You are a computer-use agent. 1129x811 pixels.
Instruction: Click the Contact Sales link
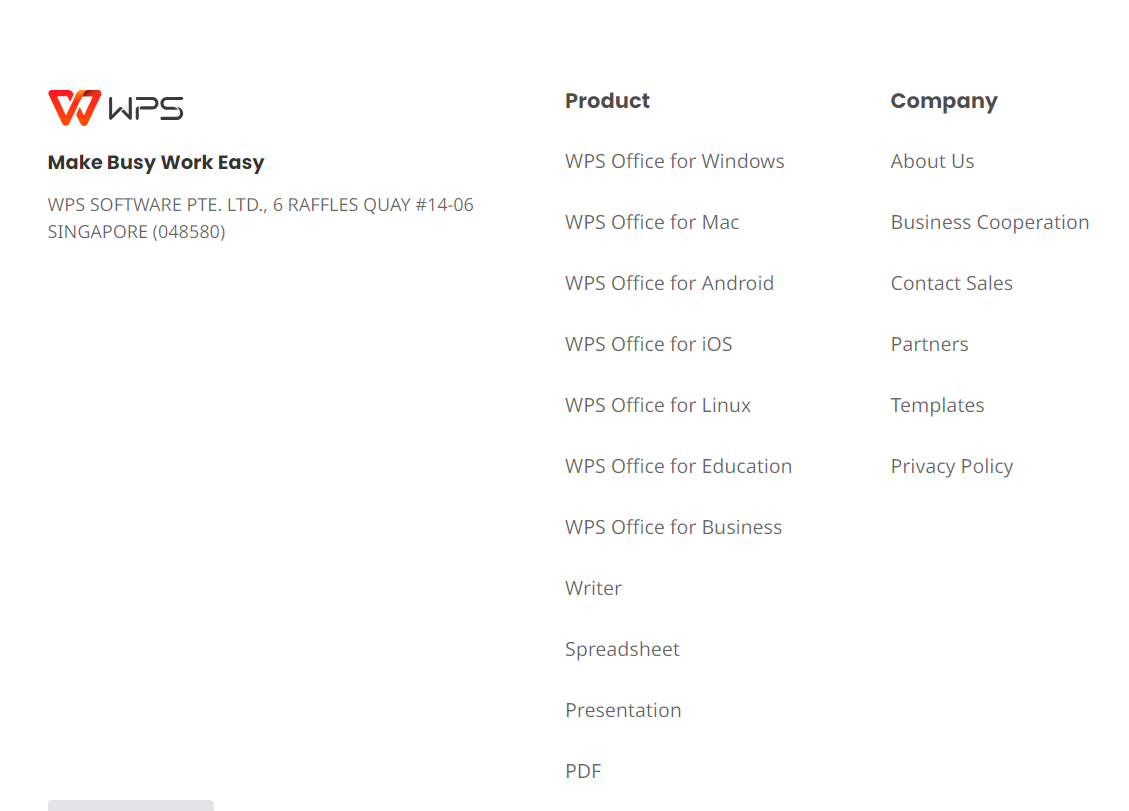951,283
